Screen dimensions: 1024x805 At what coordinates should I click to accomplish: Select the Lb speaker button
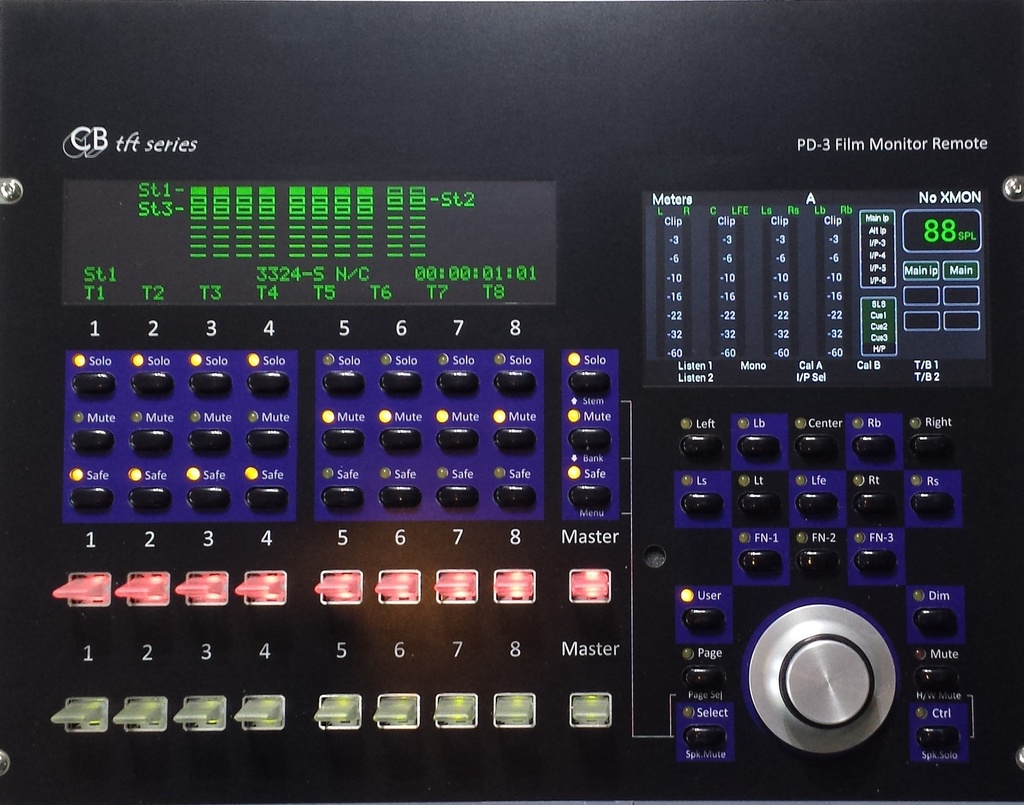[x=758, y=447]
